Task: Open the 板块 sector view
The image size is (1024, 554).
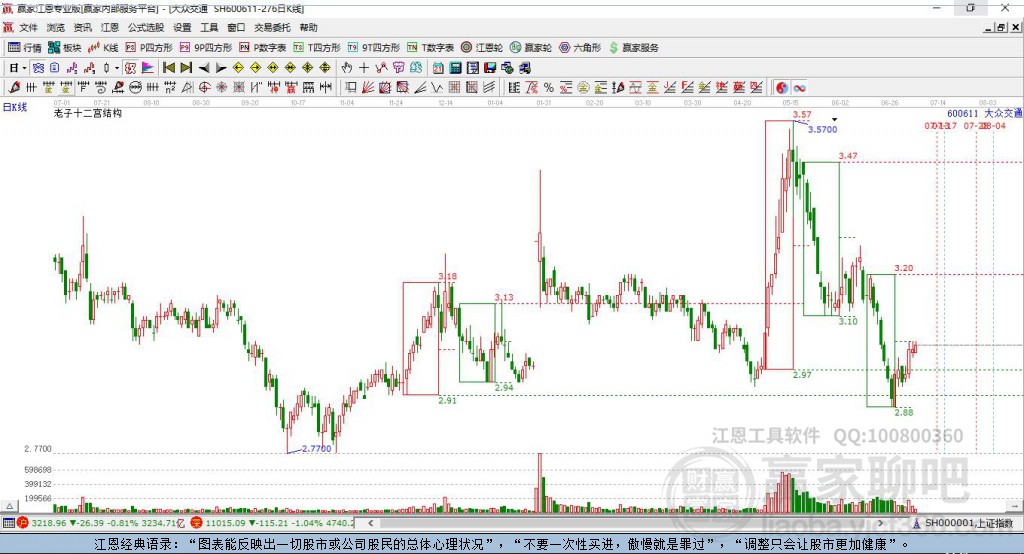Action: click(65, 48)
